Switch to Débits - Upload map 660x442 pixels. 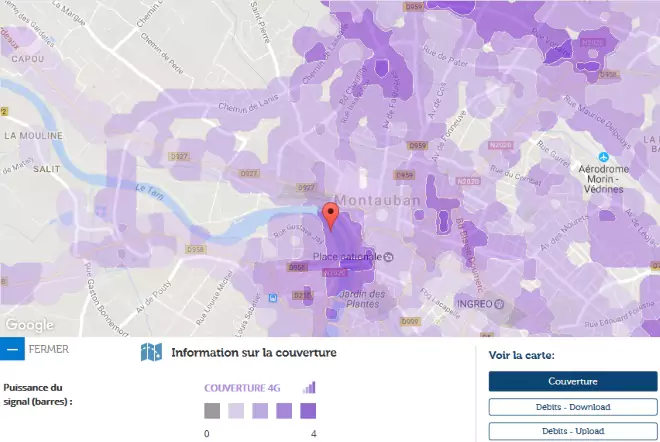pos(573,431)
